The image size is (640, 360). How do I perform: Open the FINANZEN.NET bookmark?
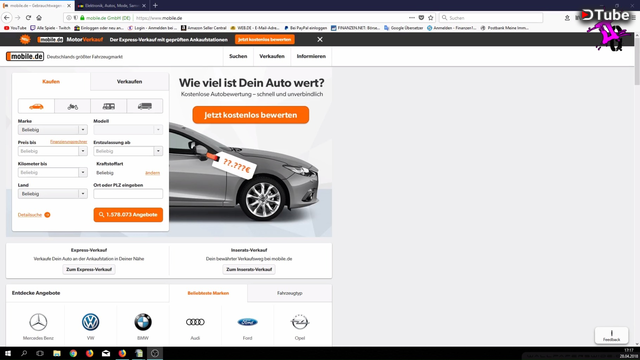tap(355, 28)
